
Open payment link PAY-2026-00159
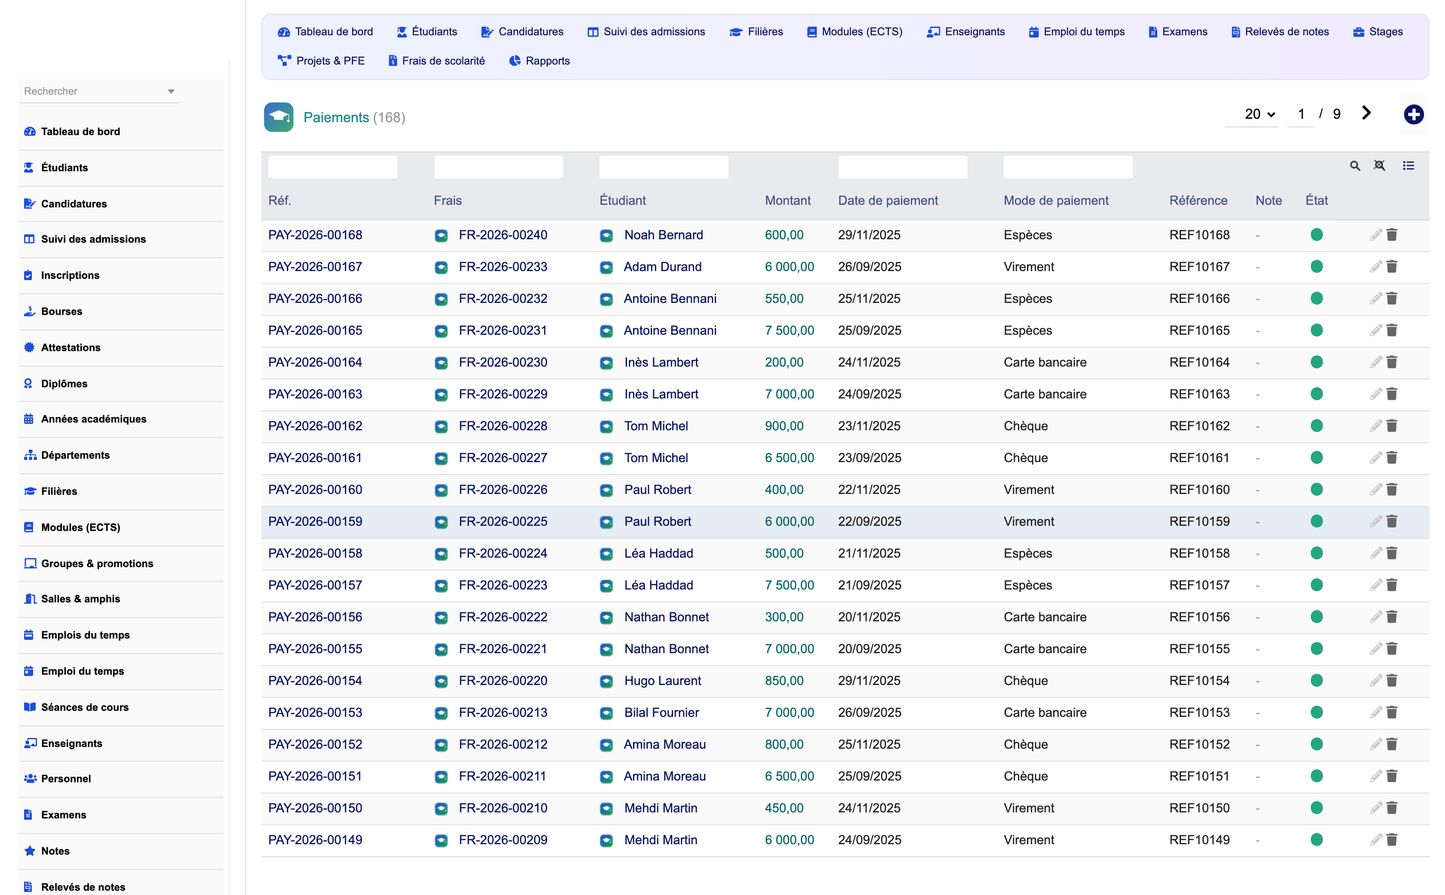point(315,522)
